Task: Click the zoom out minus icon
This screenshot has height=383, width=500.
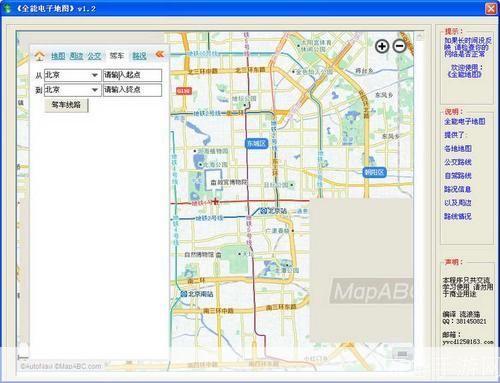Action: pyautogui.click(x=399, y=46)
